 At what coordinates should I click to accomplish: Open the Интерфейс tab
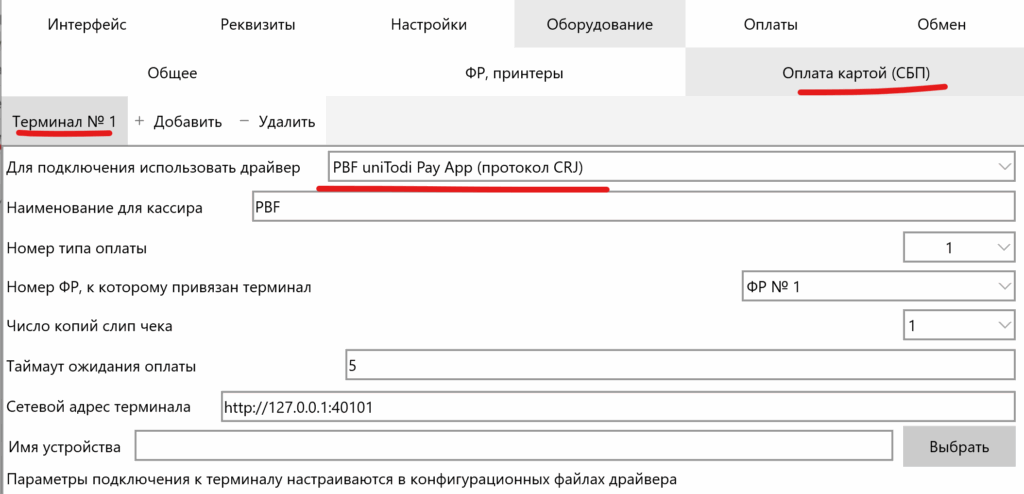[x=87, y=24]
